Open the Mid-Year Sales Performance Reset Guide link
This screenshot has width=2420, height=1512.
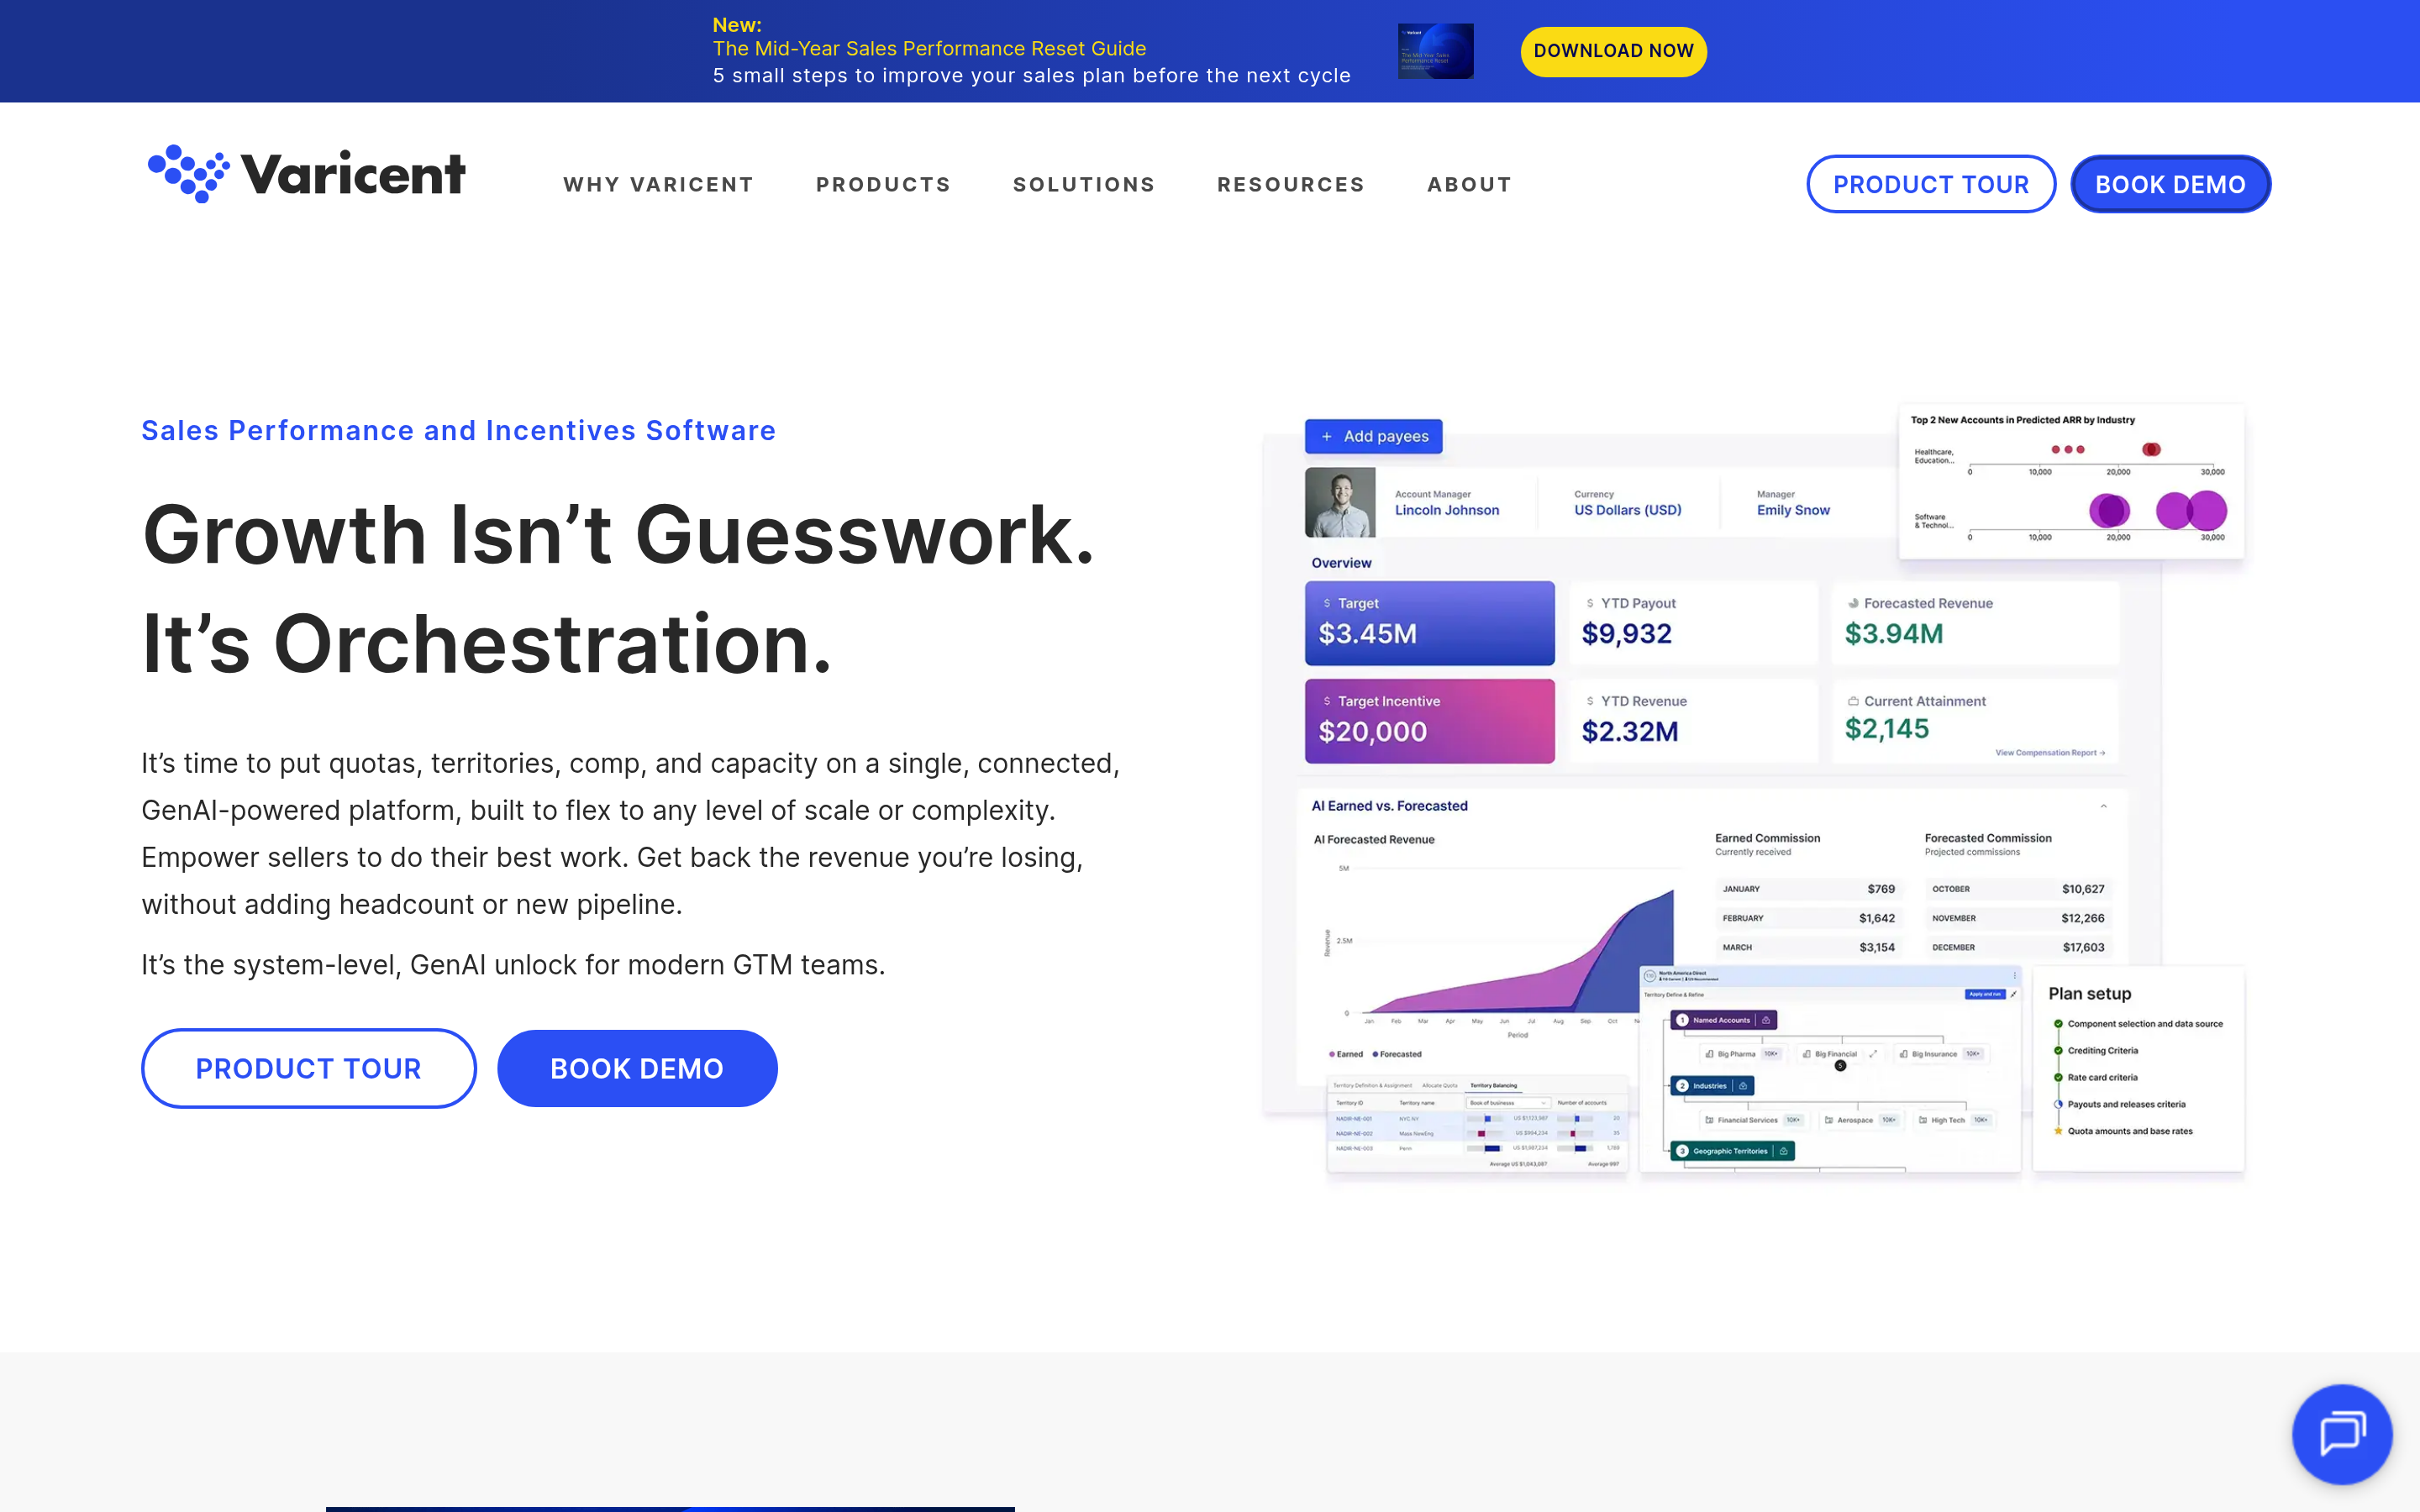929,49
